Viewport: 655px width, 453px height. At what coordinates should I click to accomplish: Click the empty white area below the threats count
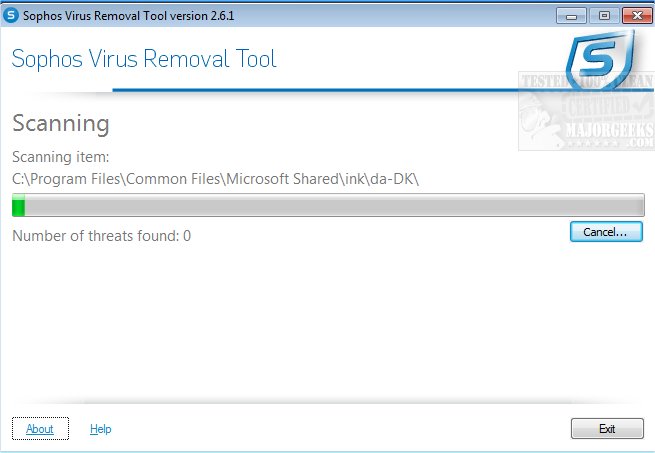pyautogui.click(x=300, y=320)
